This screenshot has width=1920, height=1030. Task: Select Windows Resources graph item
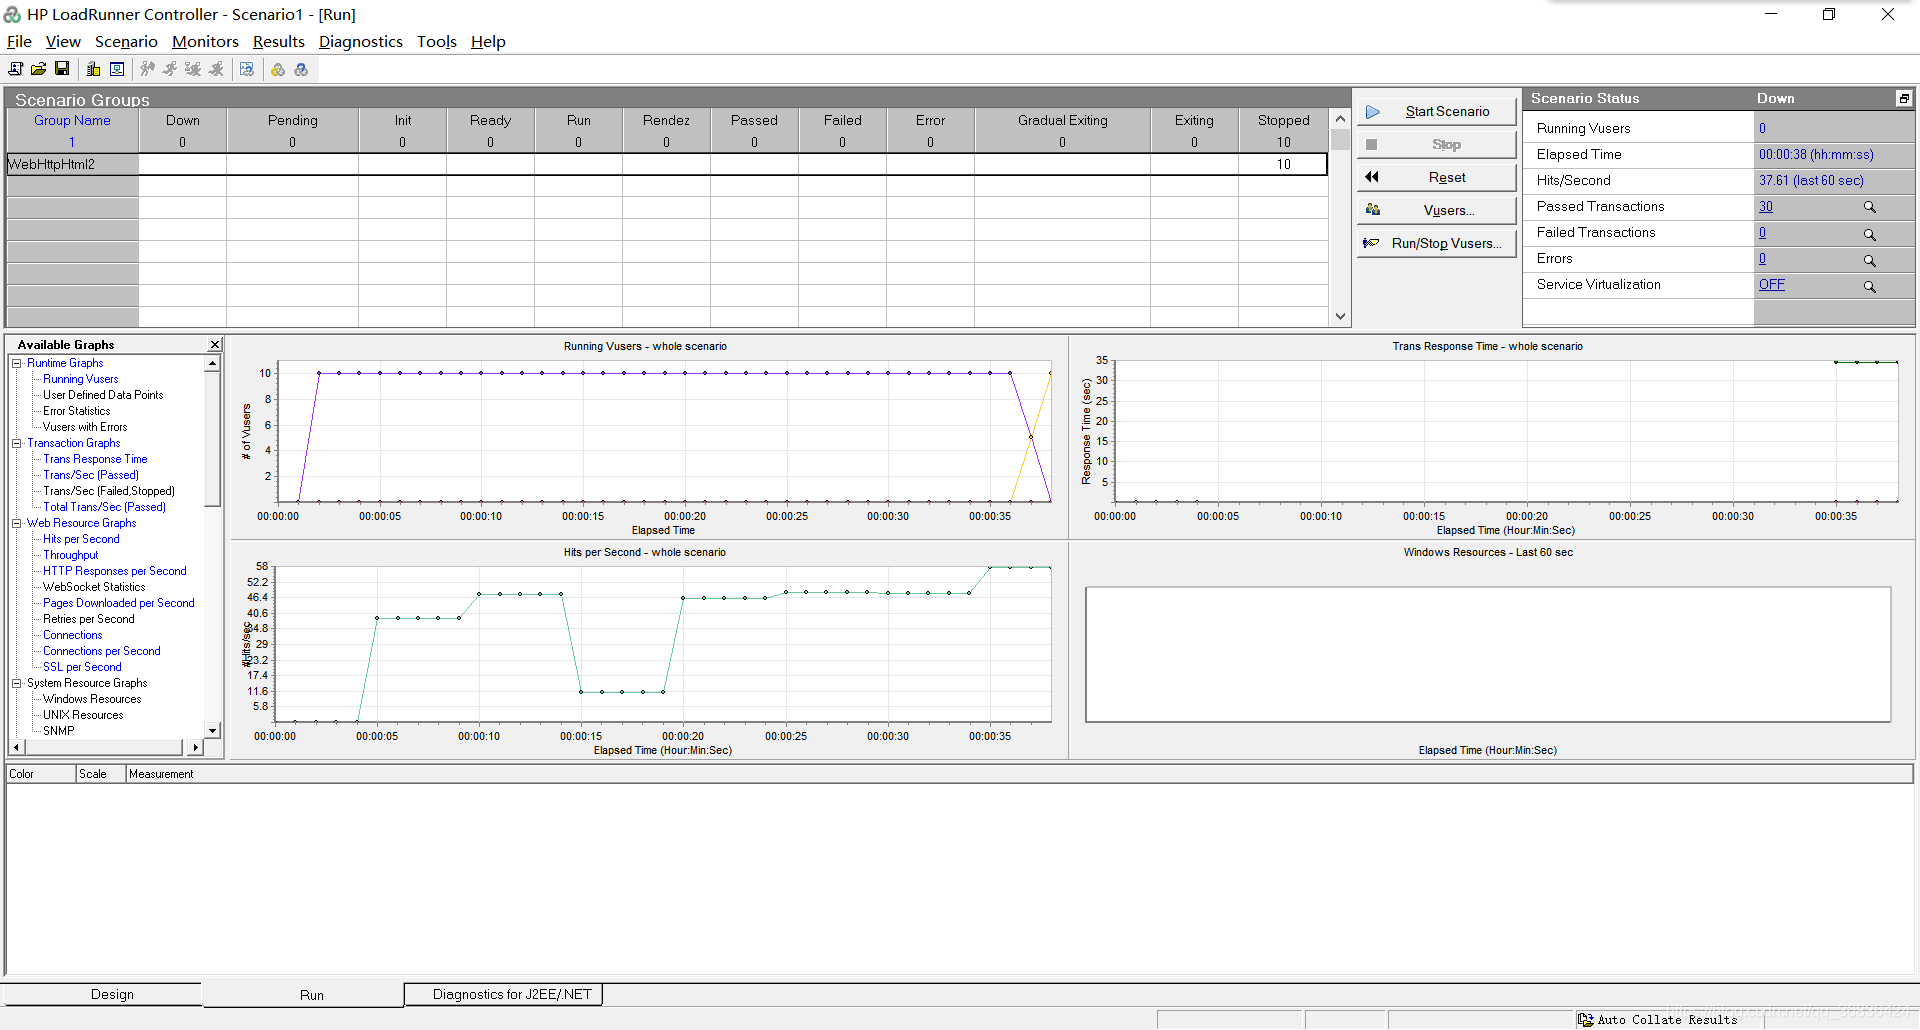tap(92, 699)
